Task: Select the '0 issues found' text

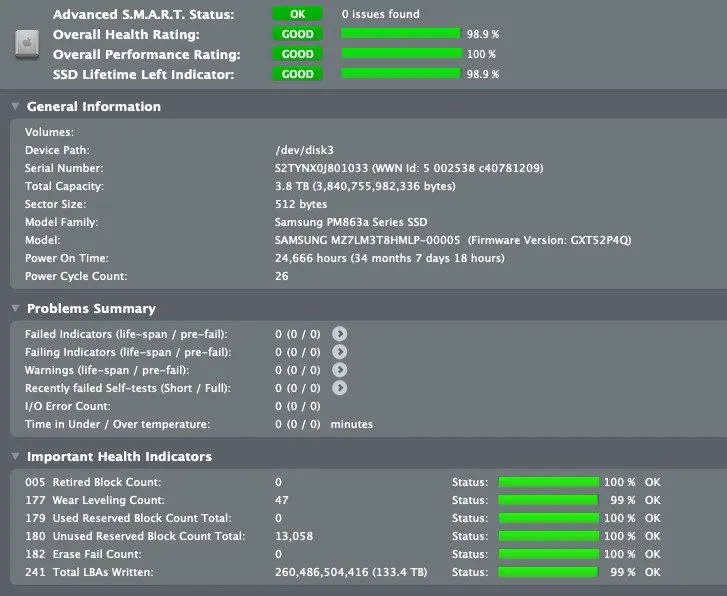Action: point(381,14)
